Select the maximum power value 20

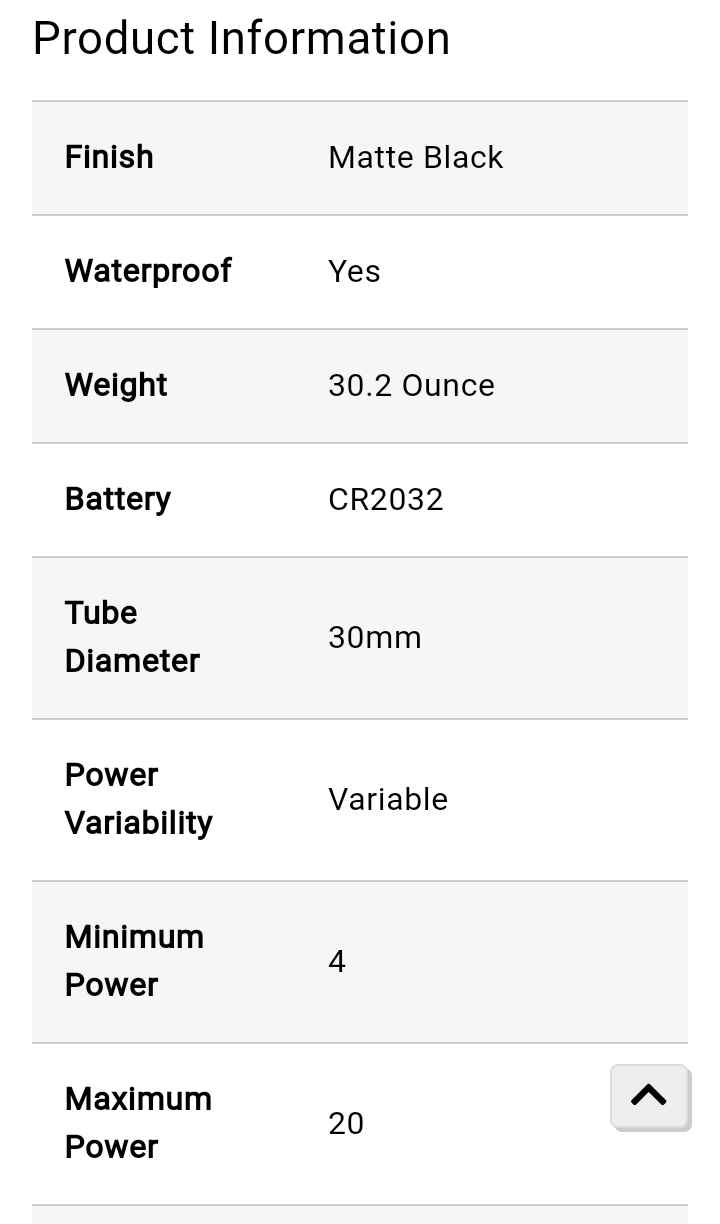346,1123
